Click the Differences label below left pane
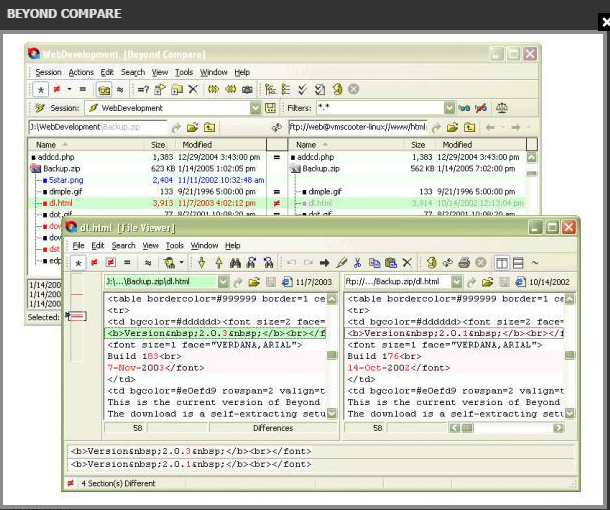610x510 pixels. (x=273, y=428)
